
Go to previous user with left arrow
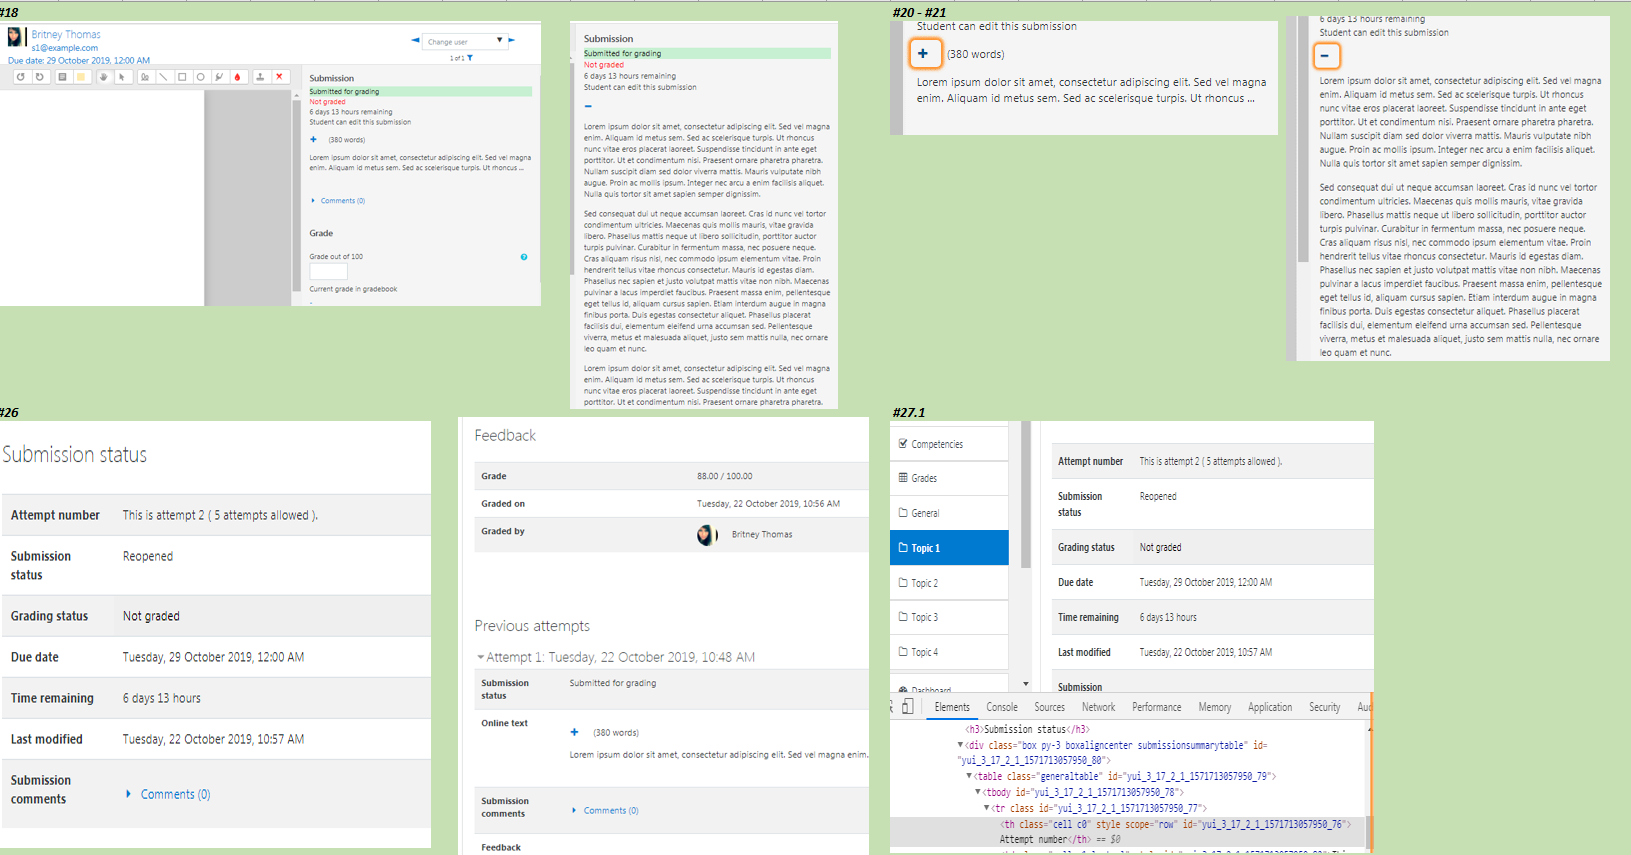pyautogui.click(x=415, y=40)
